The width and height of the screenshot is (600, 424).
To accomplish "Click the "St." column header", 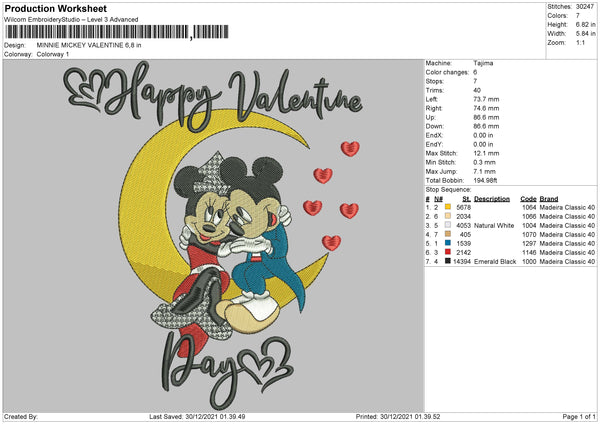I will coord(466,199).
